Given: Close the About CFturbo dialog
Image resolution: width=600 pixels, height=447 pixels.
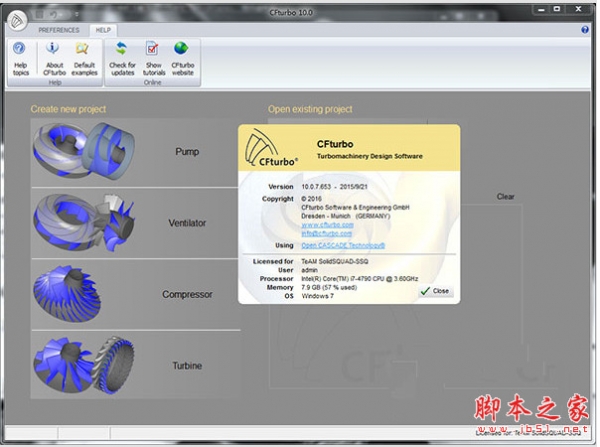Looking at the screenshot, I should pyautogui.click(x=435, y=291).
